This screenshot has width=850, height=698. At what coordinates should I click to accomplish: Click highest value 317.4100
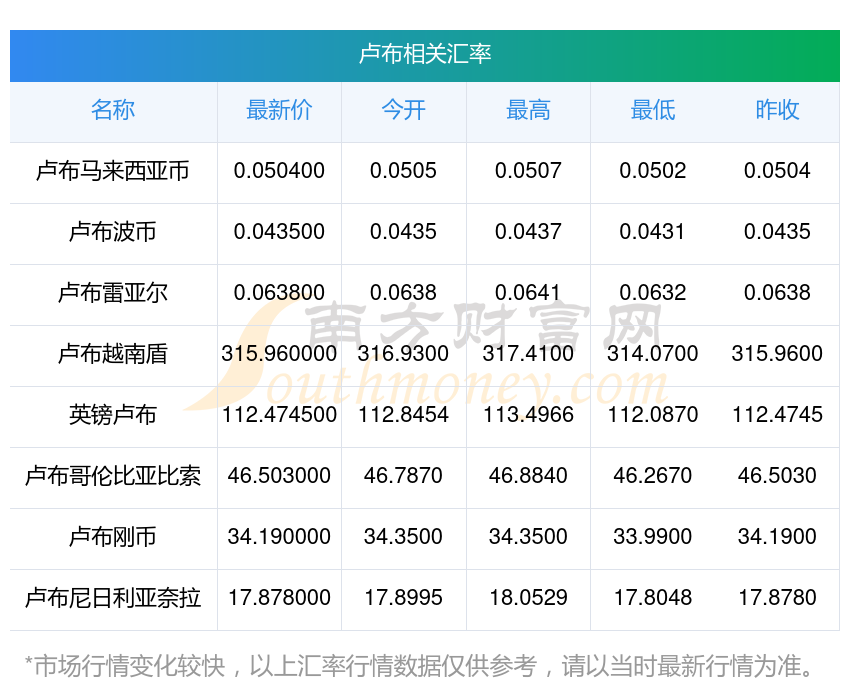coord(528,354)
